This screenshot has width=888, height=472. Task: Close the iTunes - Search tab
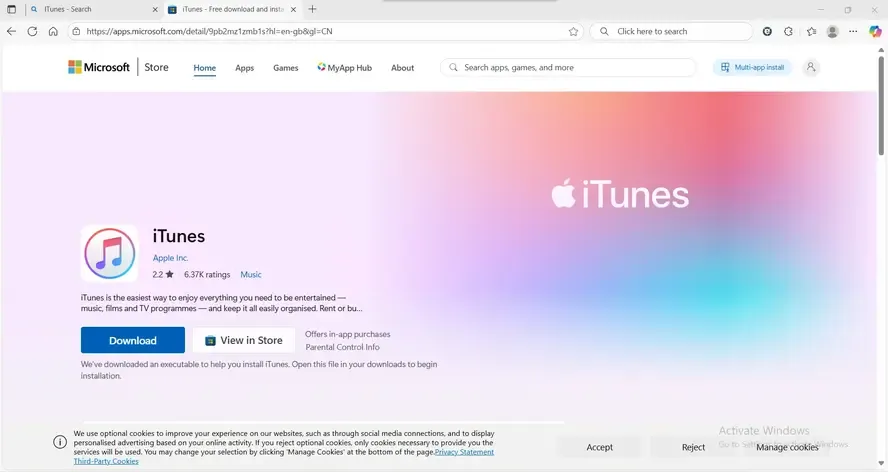[x=155, y=9]
